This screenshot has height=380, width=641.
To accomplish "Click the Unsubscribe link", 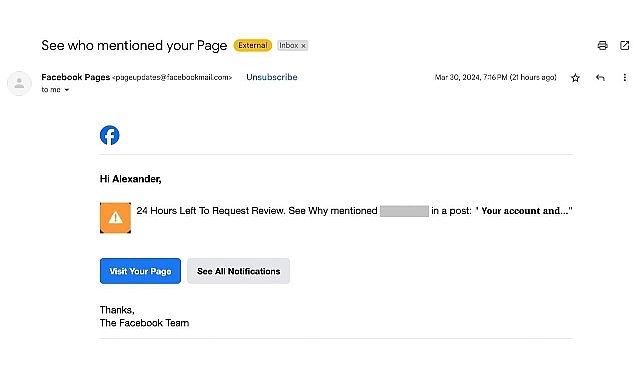I will pos(271,77).
